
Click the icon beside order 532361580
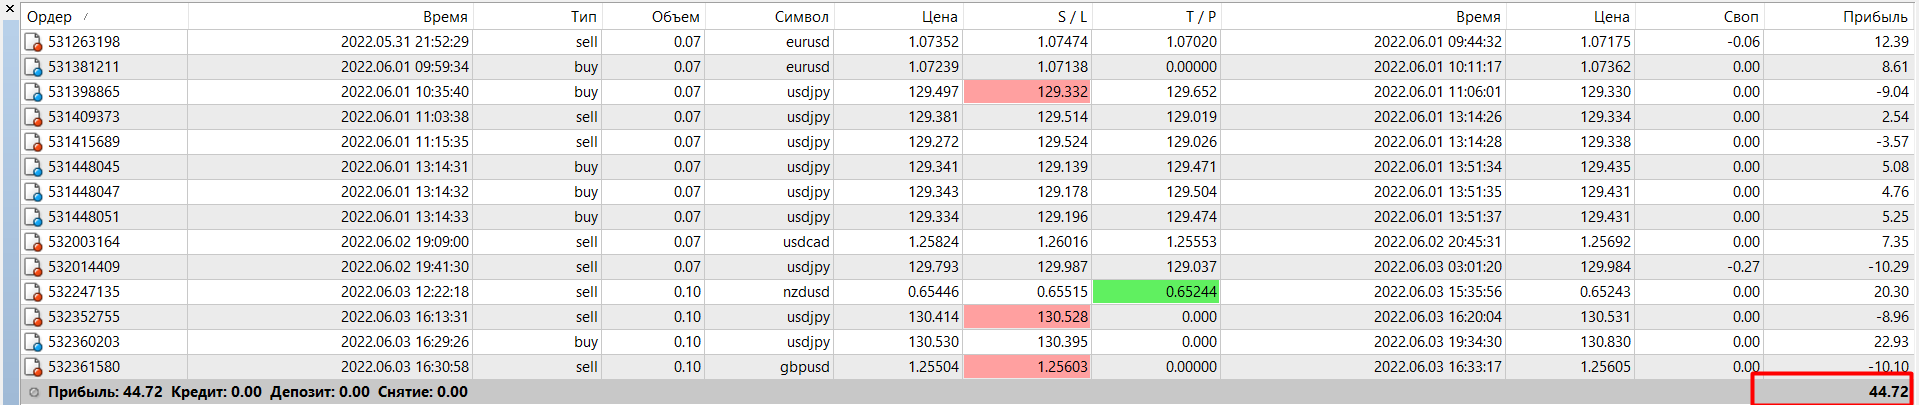tap(34, 367)
